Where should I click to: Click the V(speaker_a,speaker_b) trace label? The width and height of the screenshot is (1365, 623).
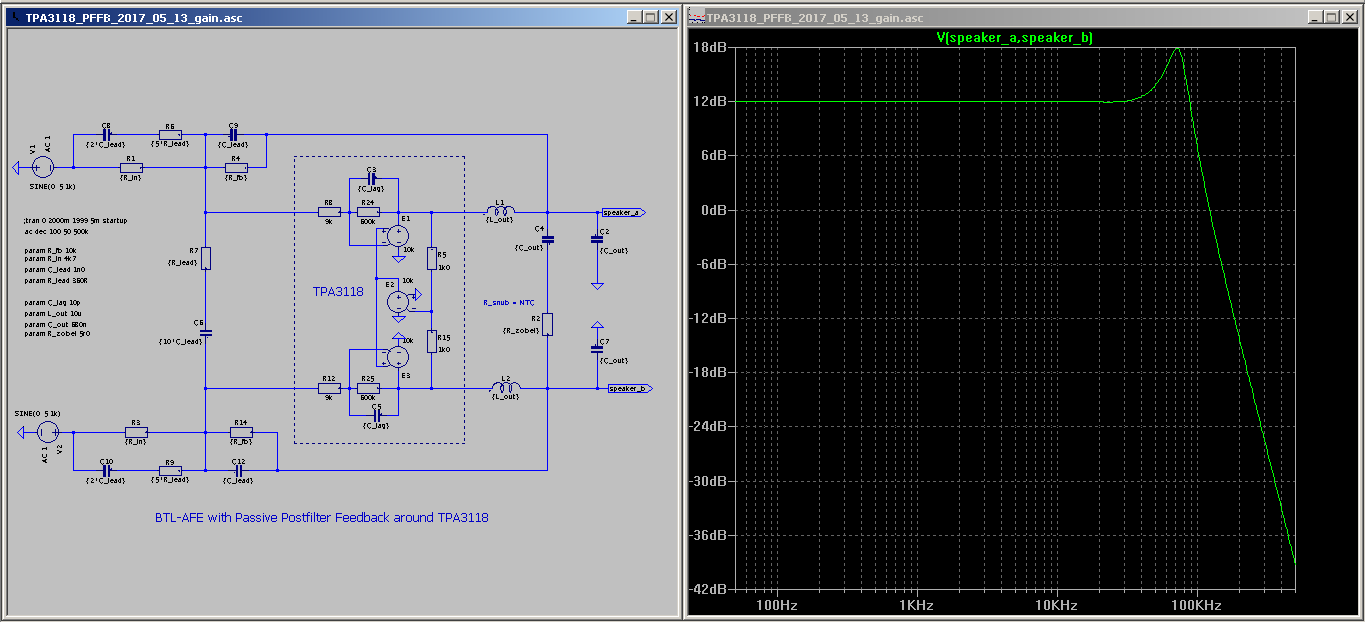(x=1013, y=37)
